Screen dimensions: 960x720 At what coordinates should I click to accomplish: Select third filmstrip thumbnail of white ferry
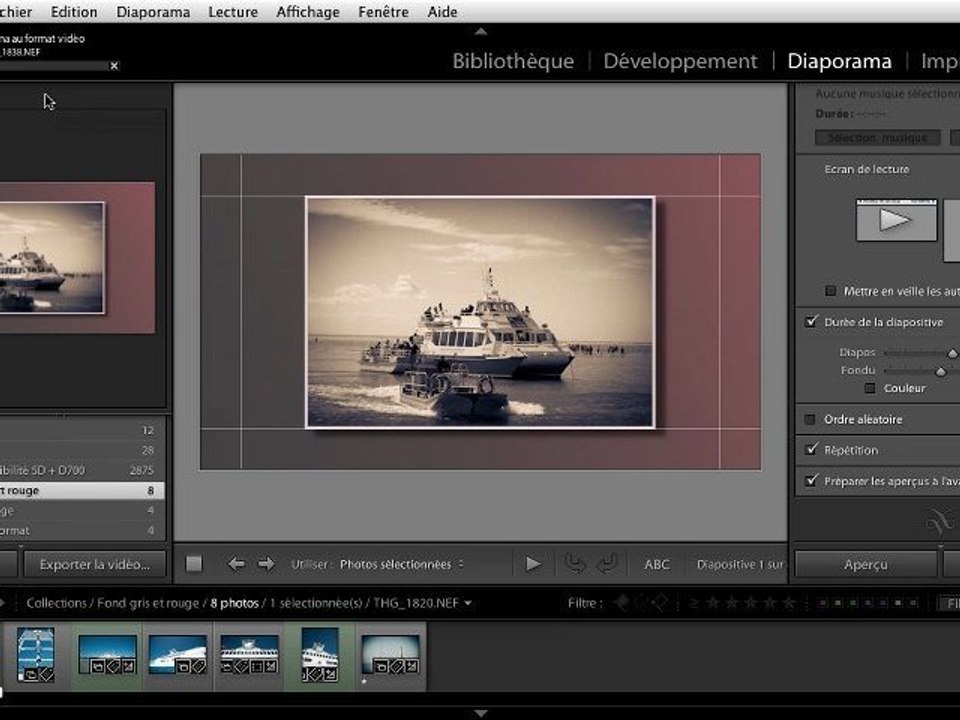click(178, 654)
